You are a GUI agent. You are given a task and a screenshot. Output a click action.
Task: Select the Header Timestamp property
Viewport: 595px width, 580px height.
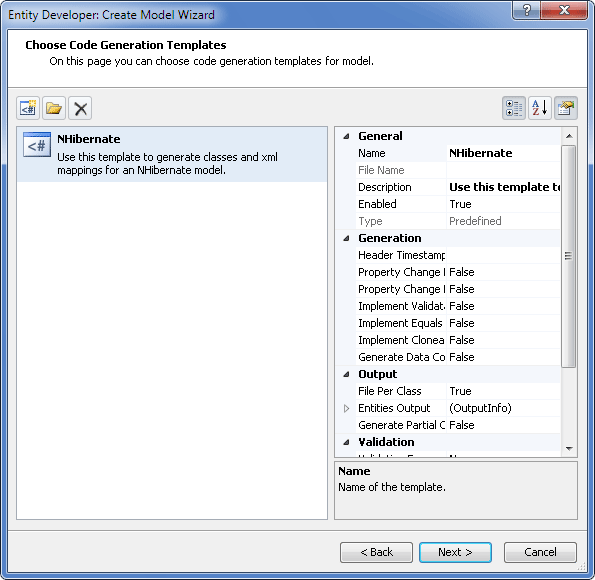click(x=458, y=255)
